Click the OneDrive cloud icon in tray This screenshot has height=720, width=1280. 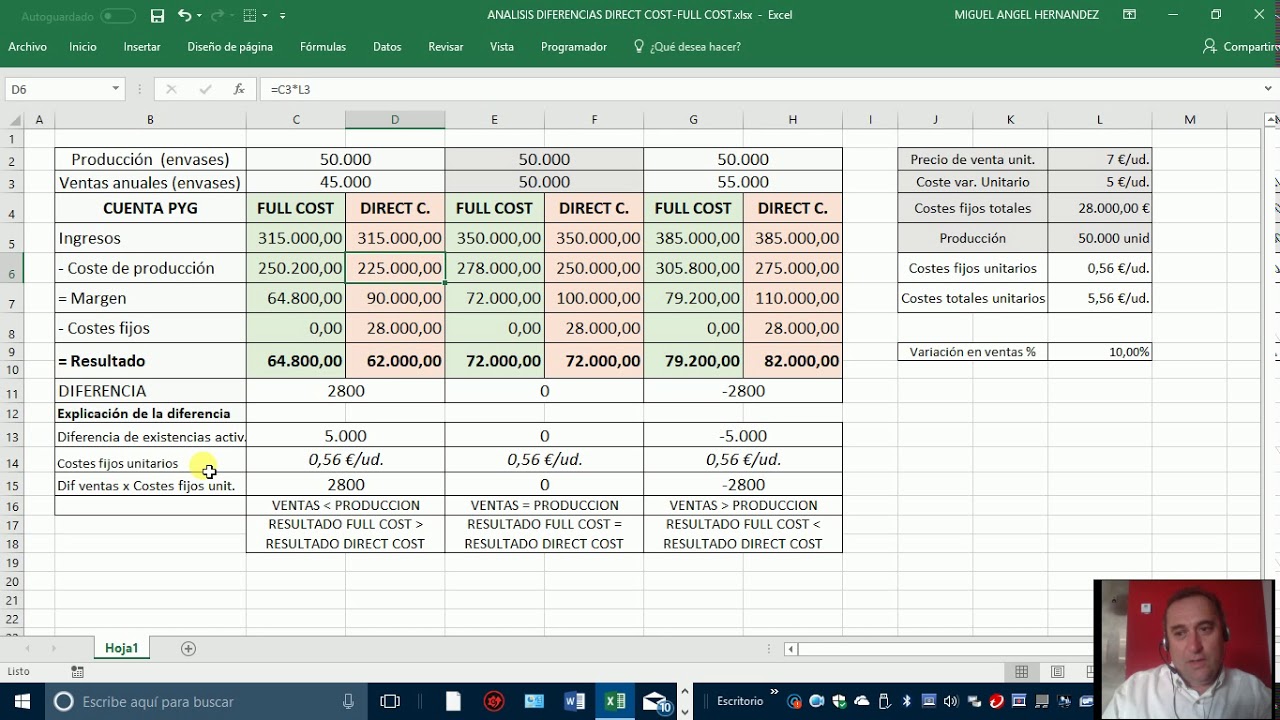[x=862, y=701]
